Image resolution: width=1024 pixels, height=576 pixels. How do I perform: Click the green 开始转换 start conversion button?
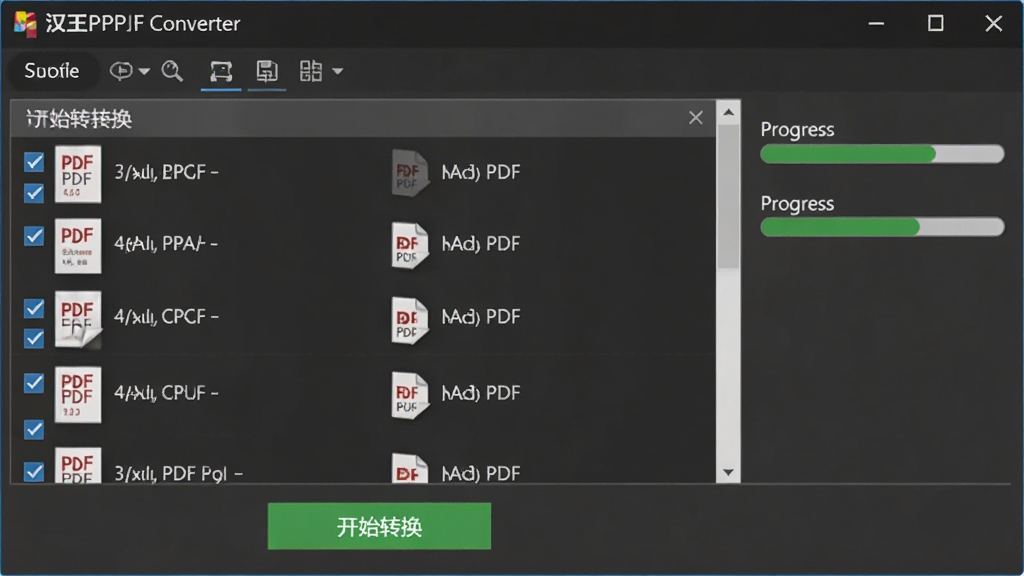click(379, 526)
